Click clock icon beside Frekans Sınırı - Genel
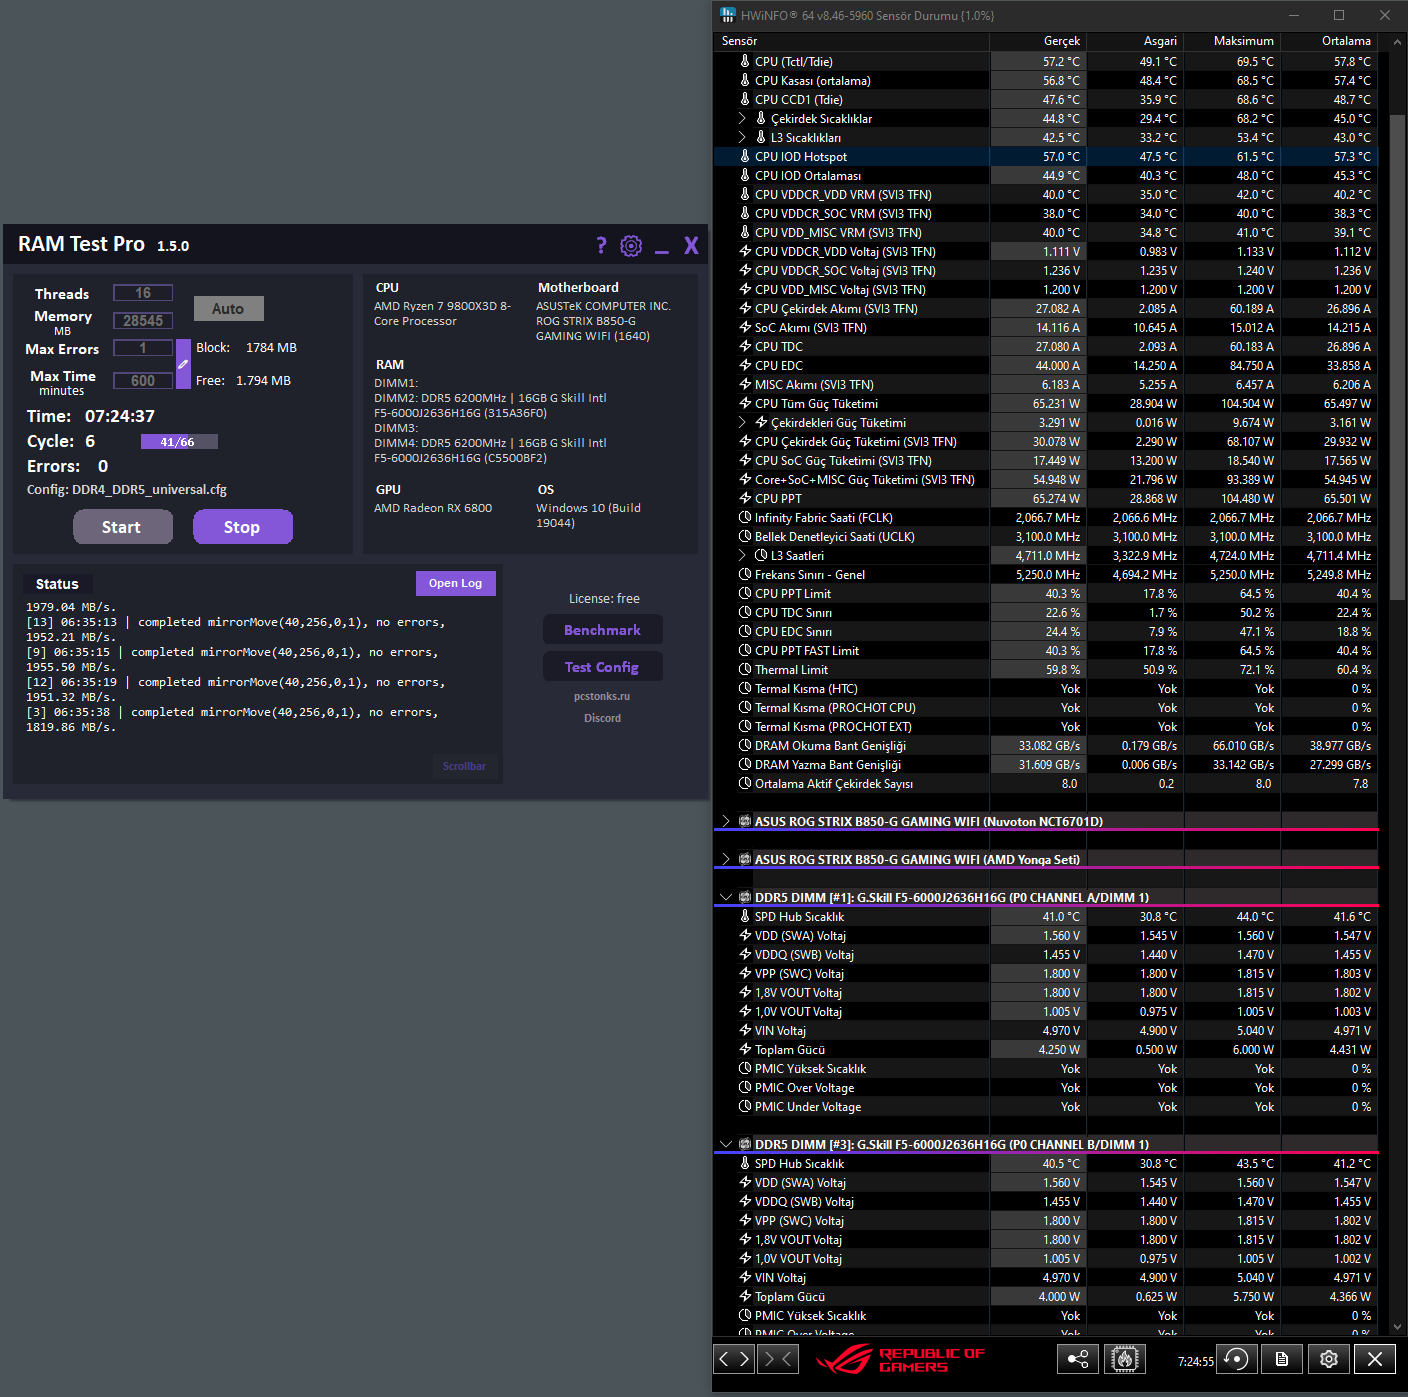This screenshot has width=1408, height=1397. point(745,574)
